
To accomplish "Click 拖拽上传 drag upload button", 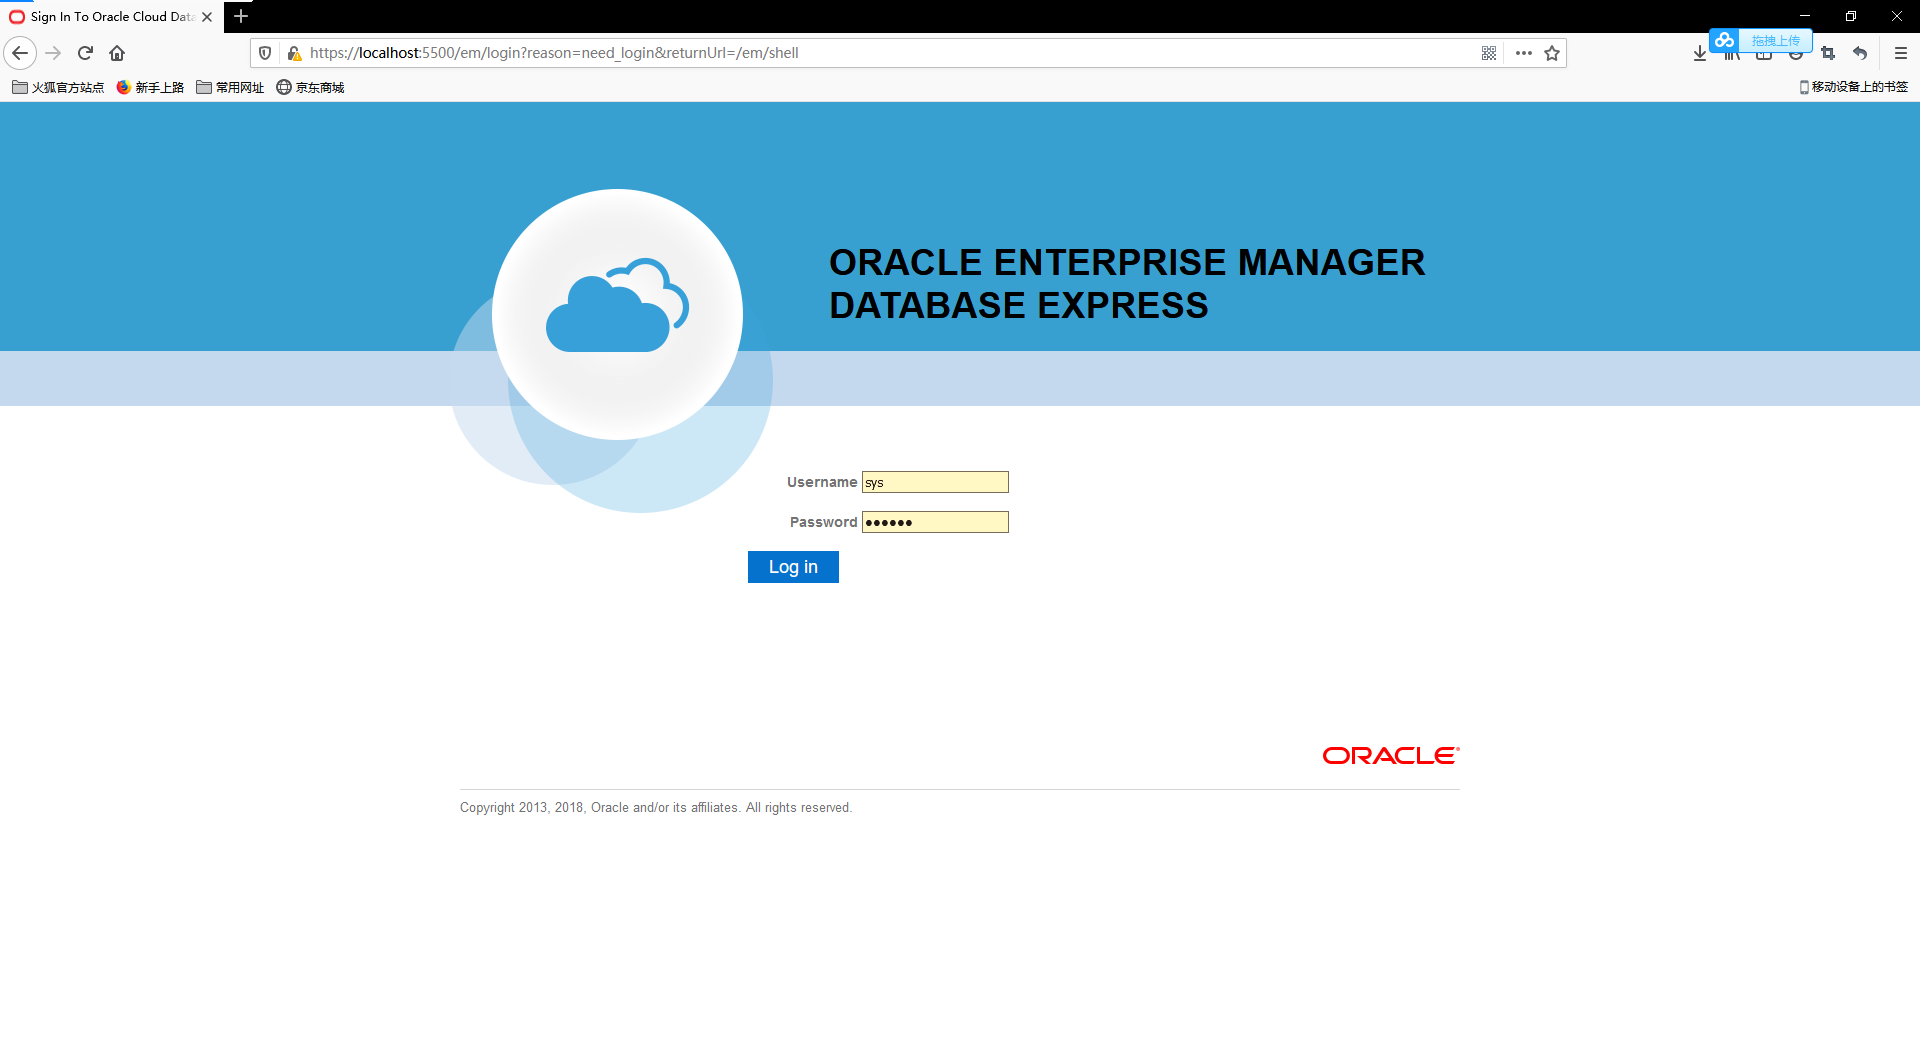I will (1776, 41).
